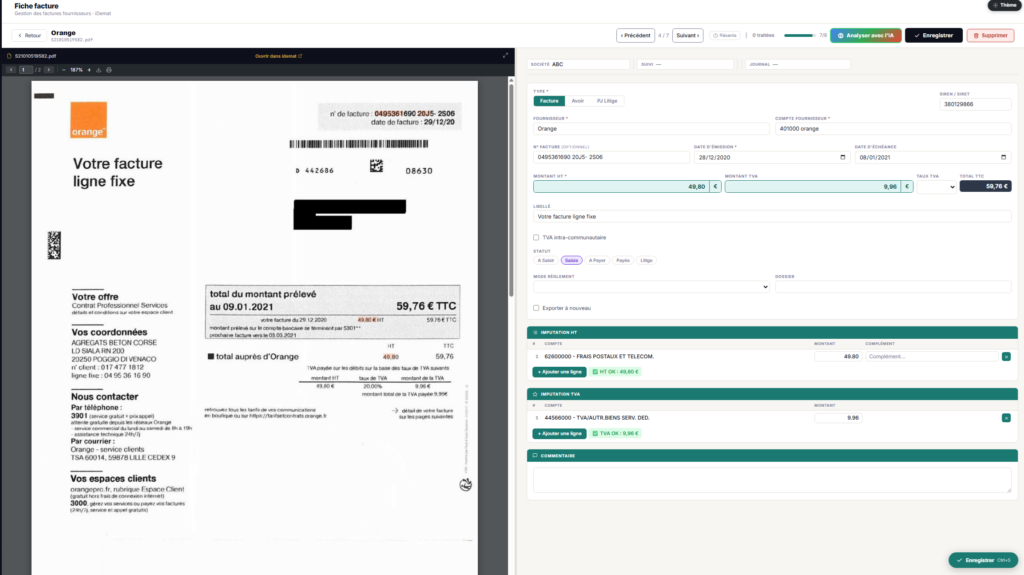
Task: Remove the 62600000 frais postaux imputation line
Action: click(1006, 357)
